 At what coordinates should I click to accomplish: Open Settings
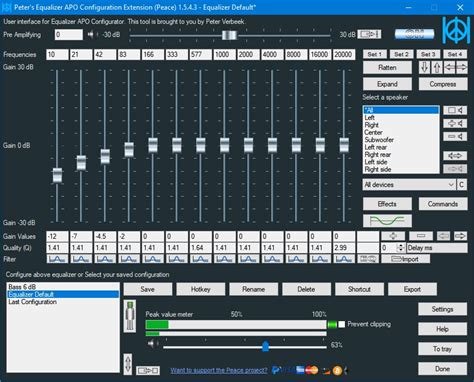pyautogui.click(x=443, y=309)
